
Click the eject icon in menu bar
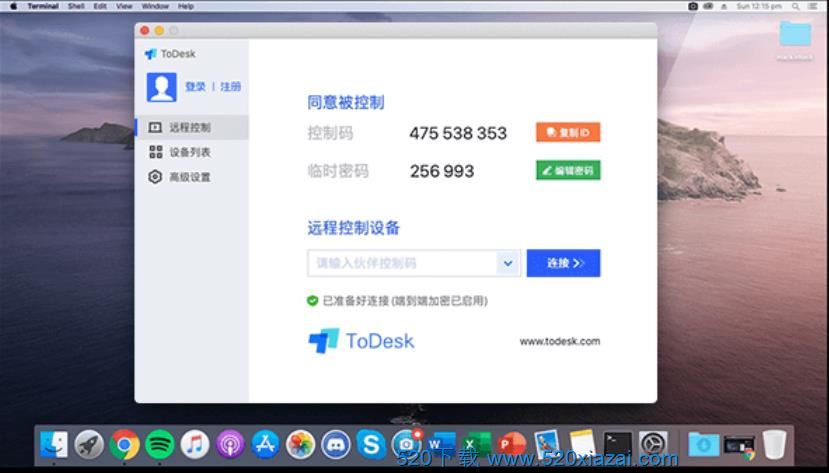(x=724, y=6)
